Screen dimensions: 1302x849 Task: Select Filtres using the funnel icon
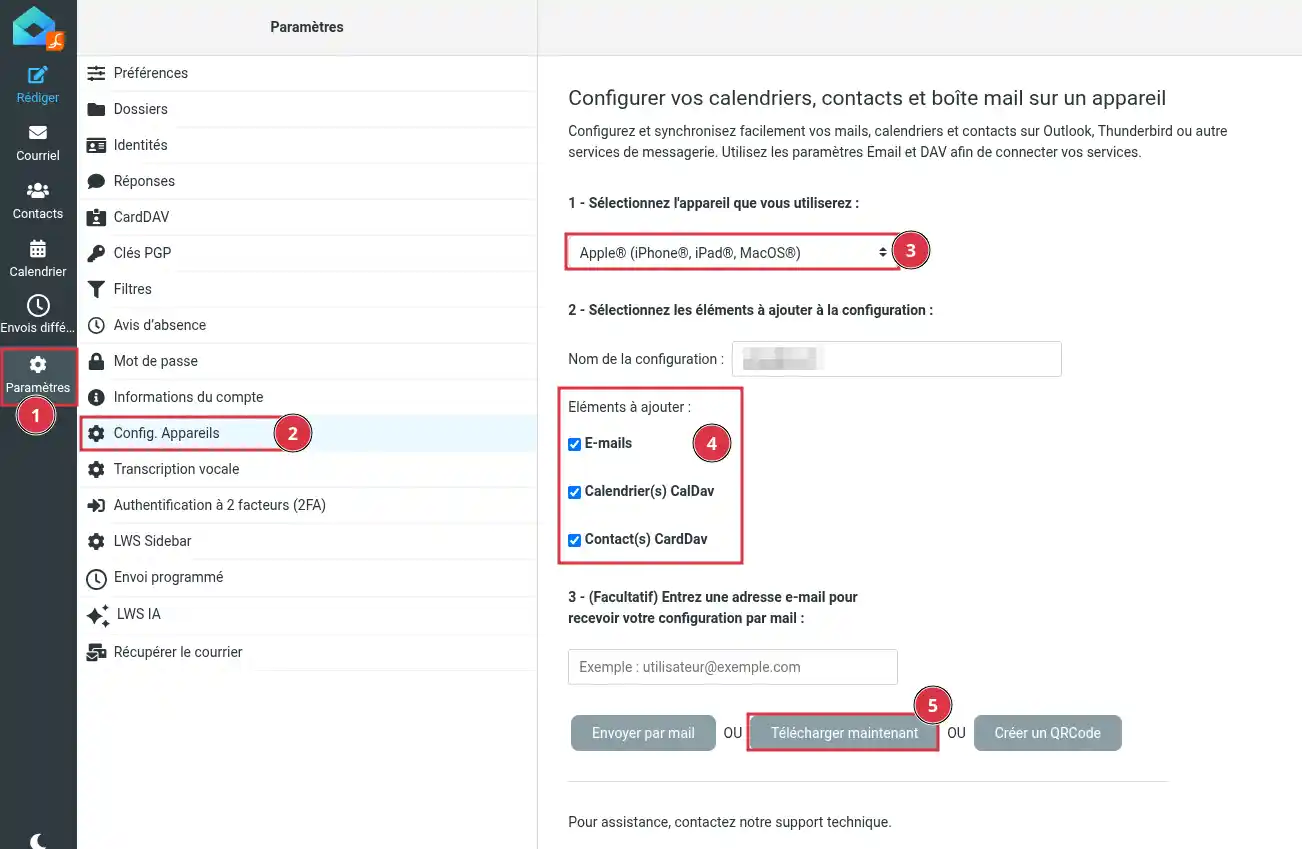click(x=97, y=288)
